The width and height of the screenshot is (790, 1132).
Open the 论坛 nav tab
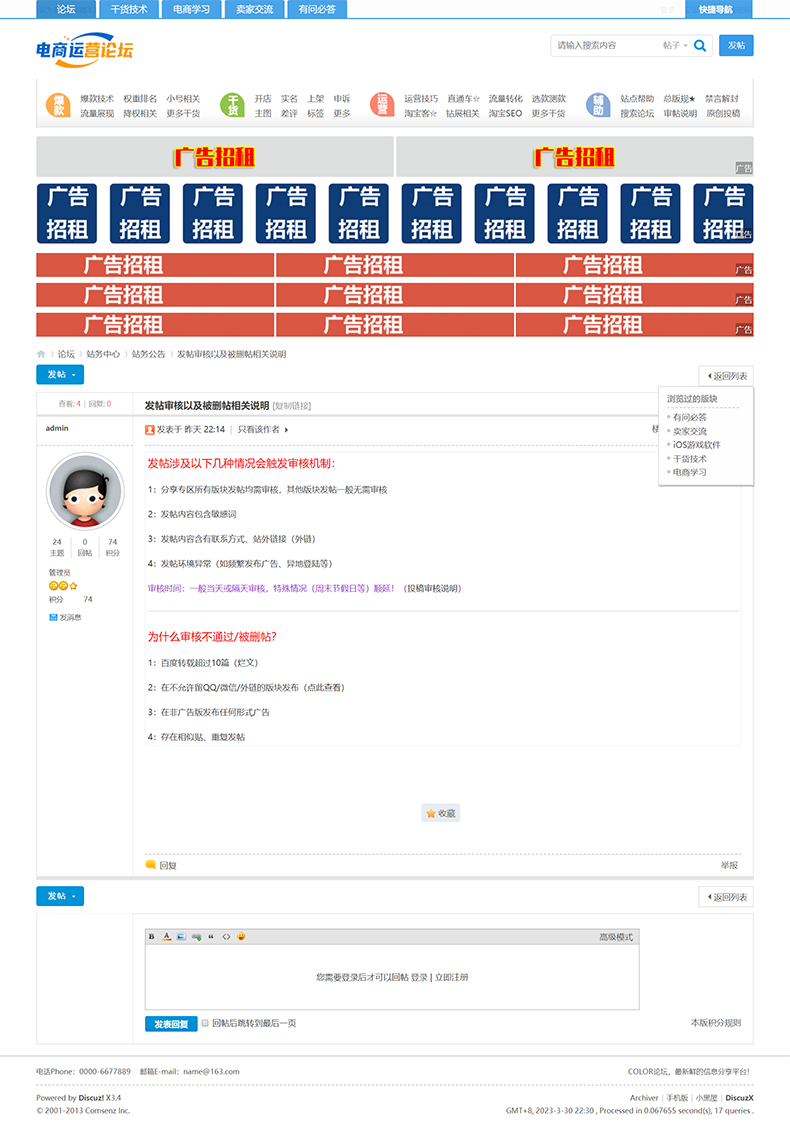(x=66, y=9)
